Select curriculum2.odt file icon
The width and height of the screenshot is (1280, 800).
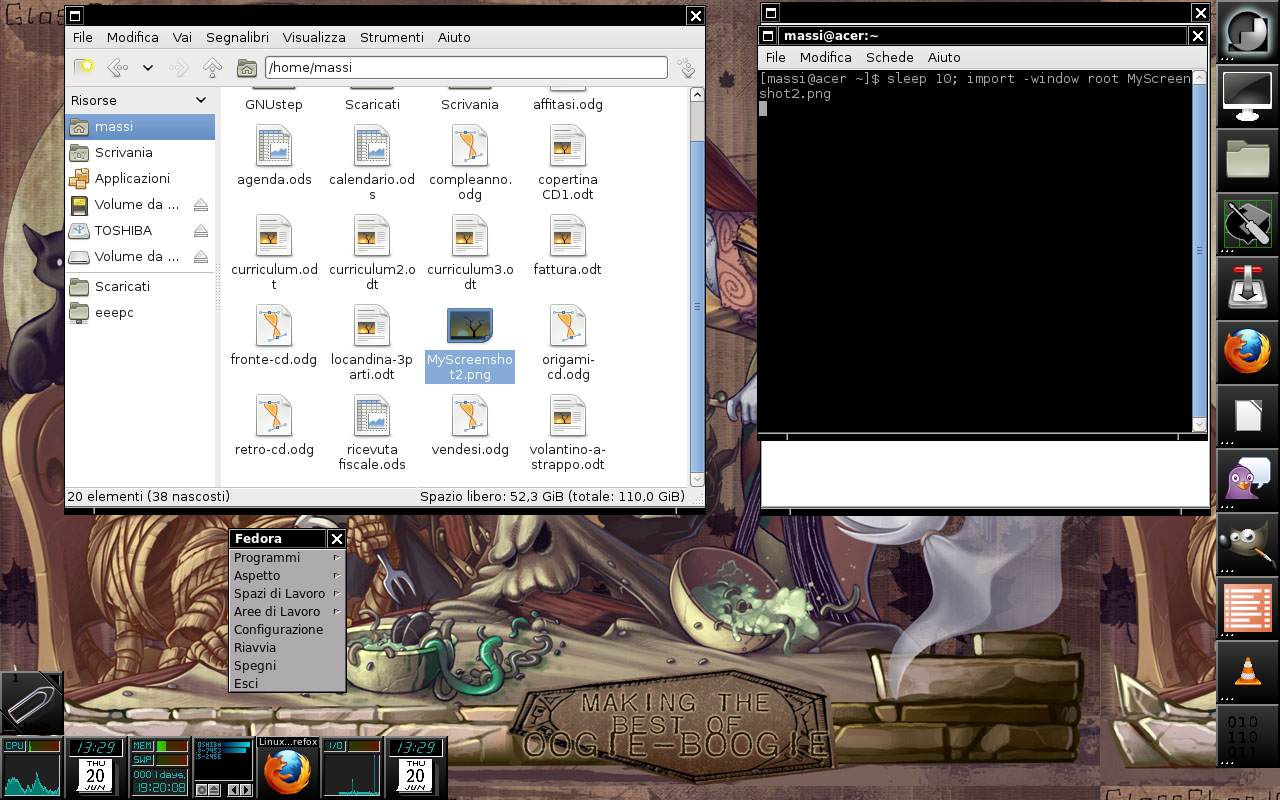(372, 236)
